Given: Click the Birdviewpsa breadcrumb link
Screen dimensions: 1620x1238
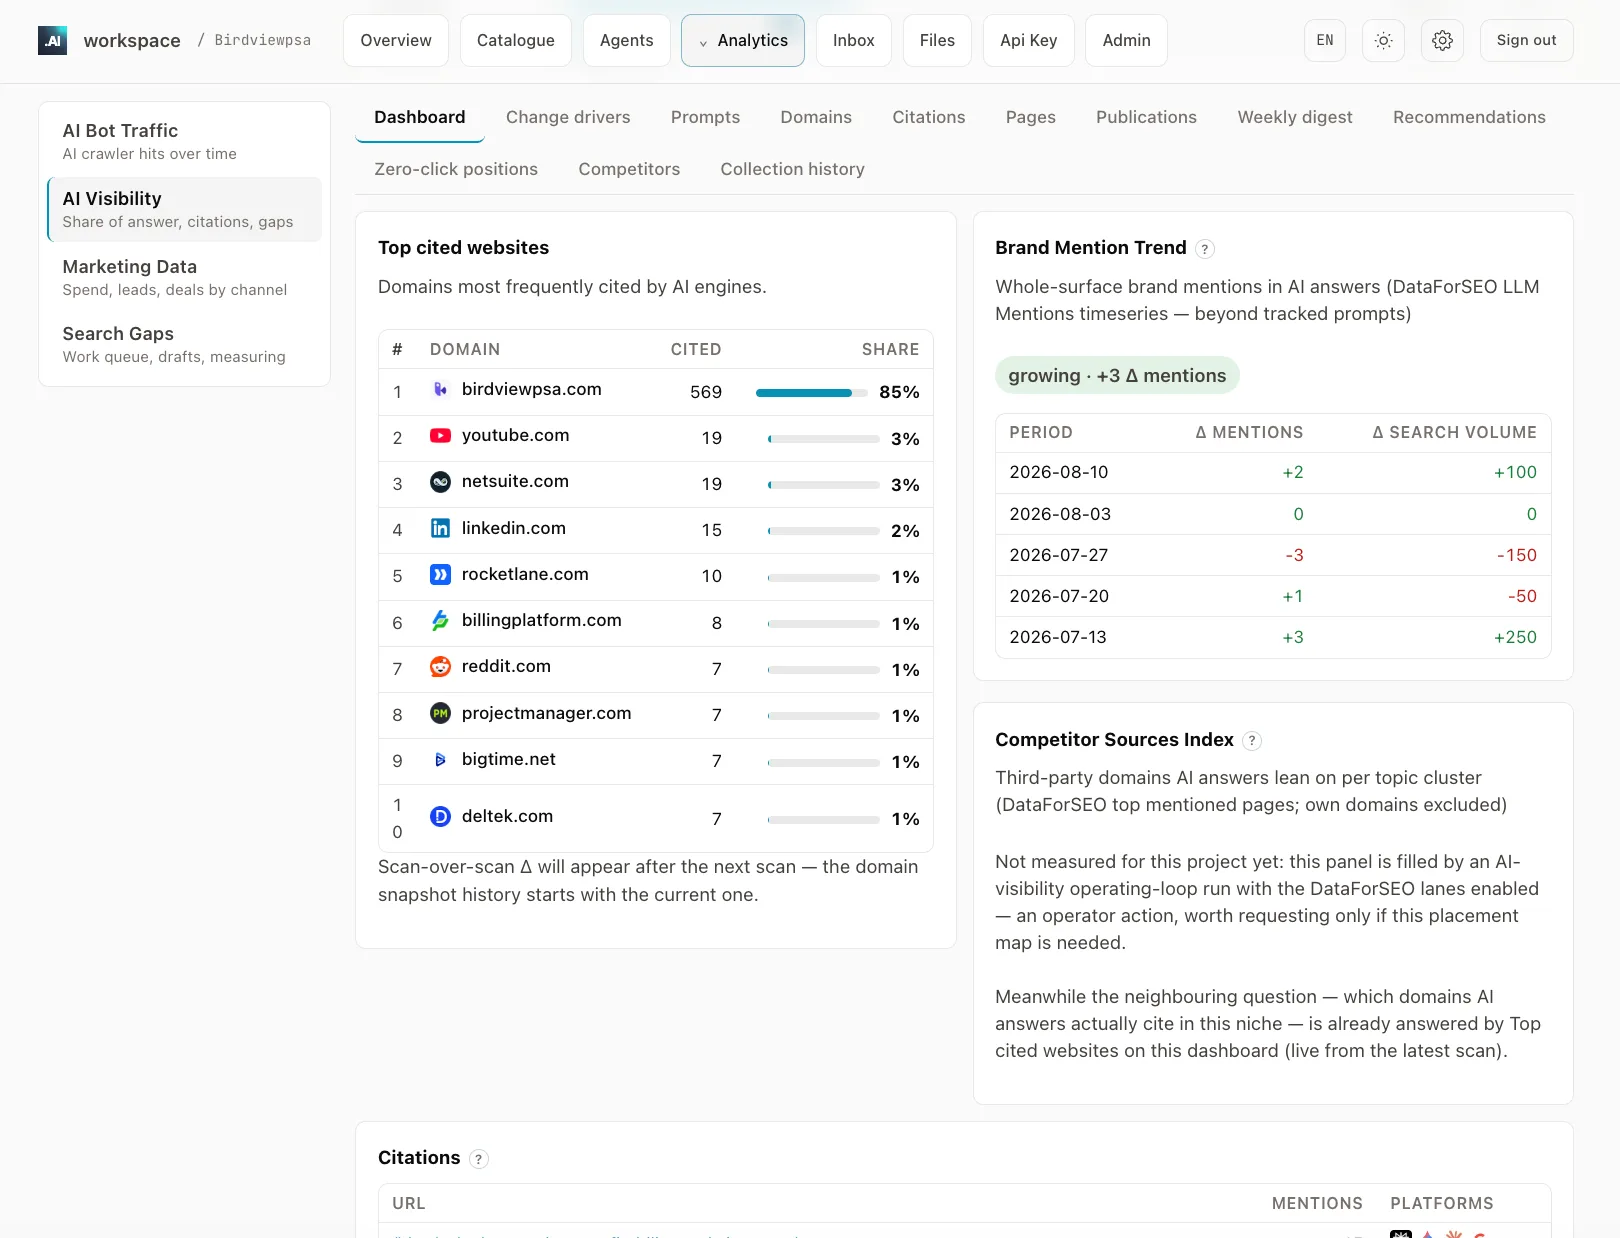Looking at the screenshot, I should pyautogui.click(x=263, y=40).
